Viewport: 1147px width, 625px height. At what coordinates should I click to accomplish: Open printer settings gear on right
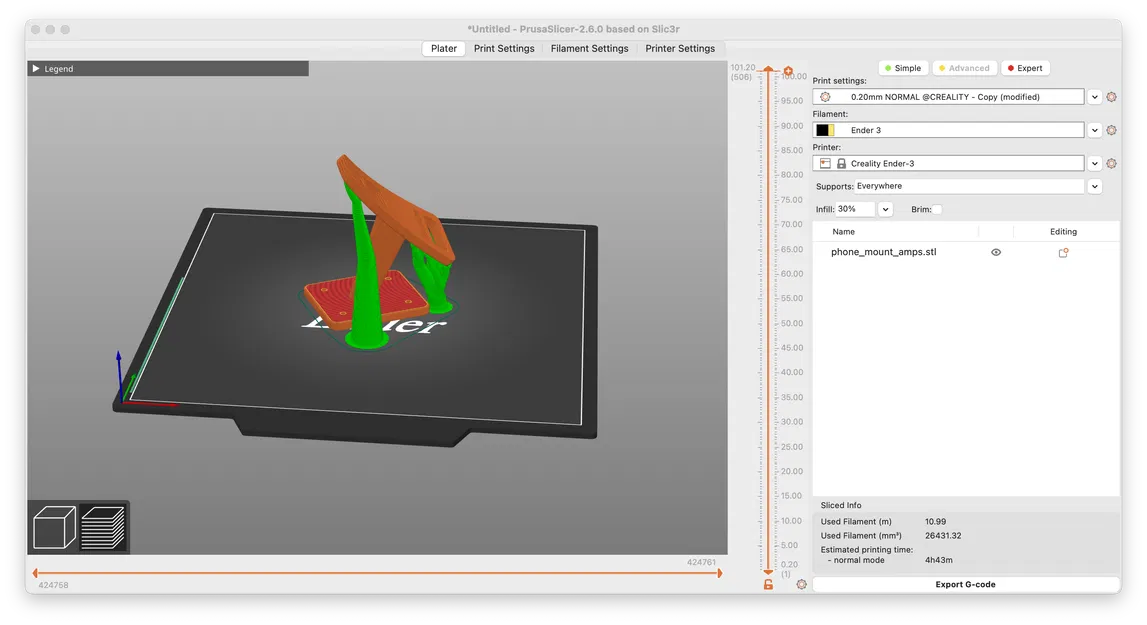(x=1111, y=163)
